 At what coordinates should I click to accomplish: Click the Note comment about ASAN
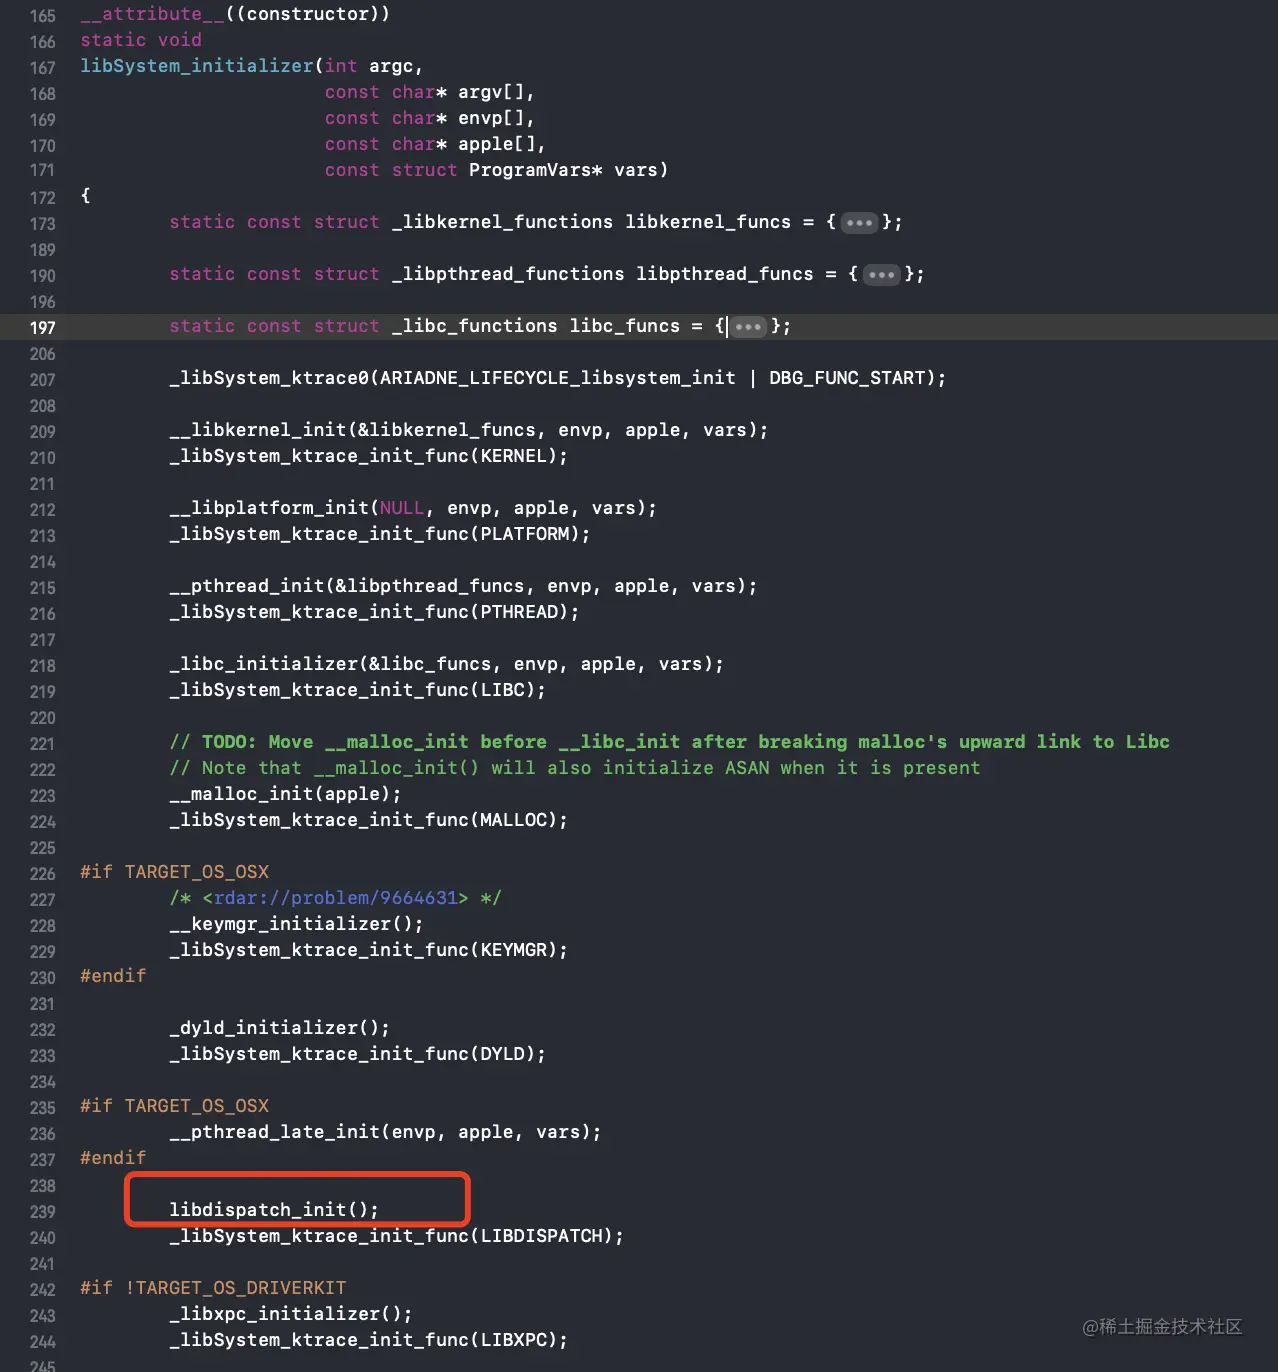click(x=575, y=768)
